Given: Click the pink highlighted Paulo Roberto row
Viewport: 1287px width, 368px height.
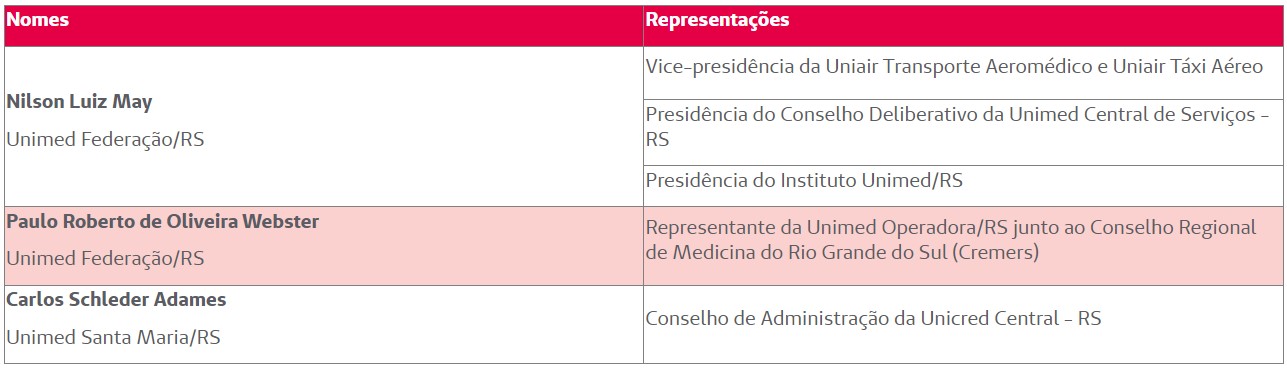Looking at the screenshot, I should click(643, 246).
